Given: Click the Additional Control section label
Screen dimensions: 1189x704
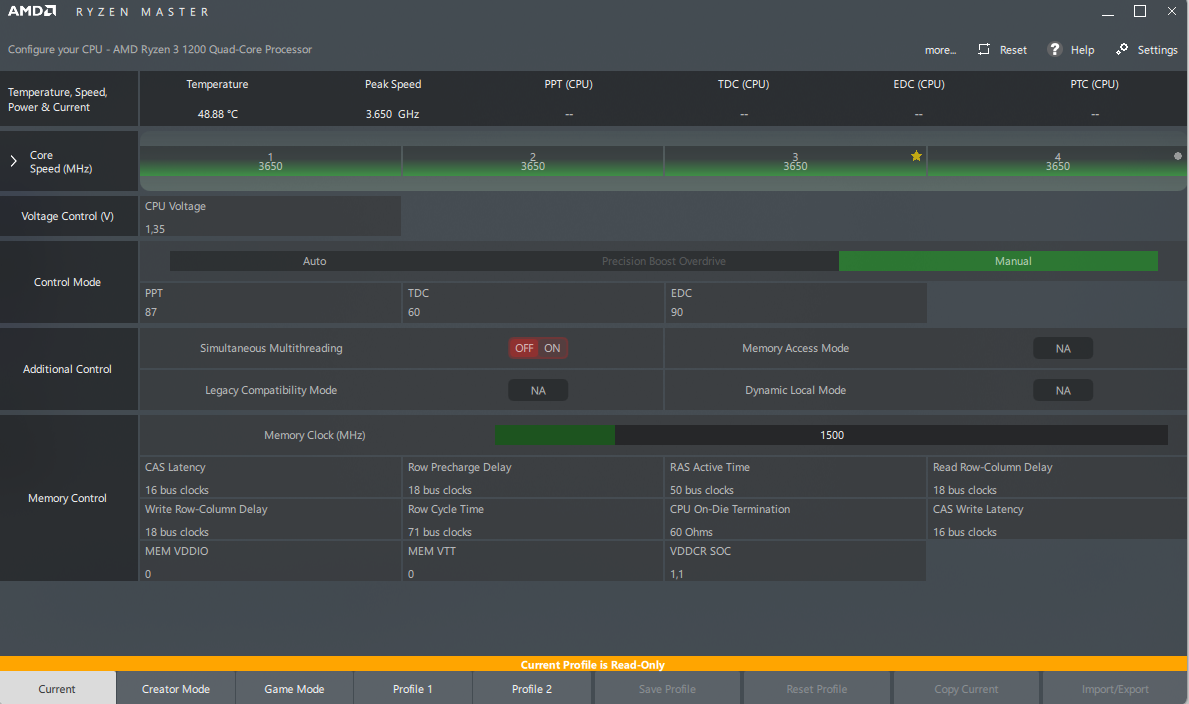Looking at the screenshot, I should click(67, 369).
